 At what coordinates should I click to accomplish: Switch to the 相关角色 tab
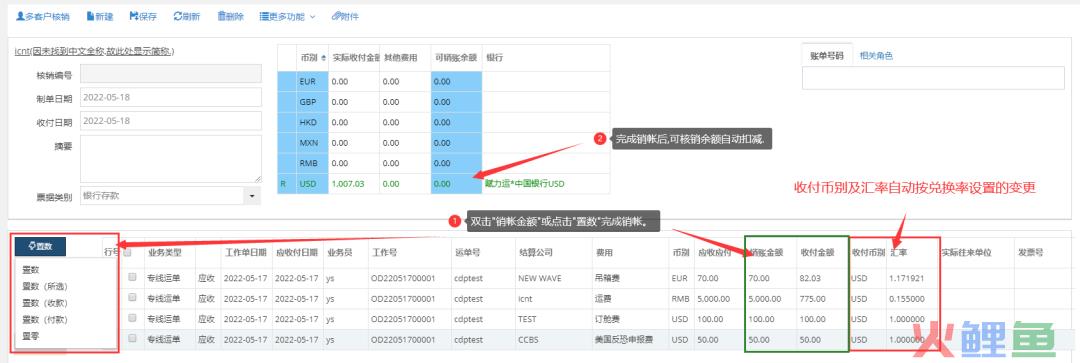[877, 56]
